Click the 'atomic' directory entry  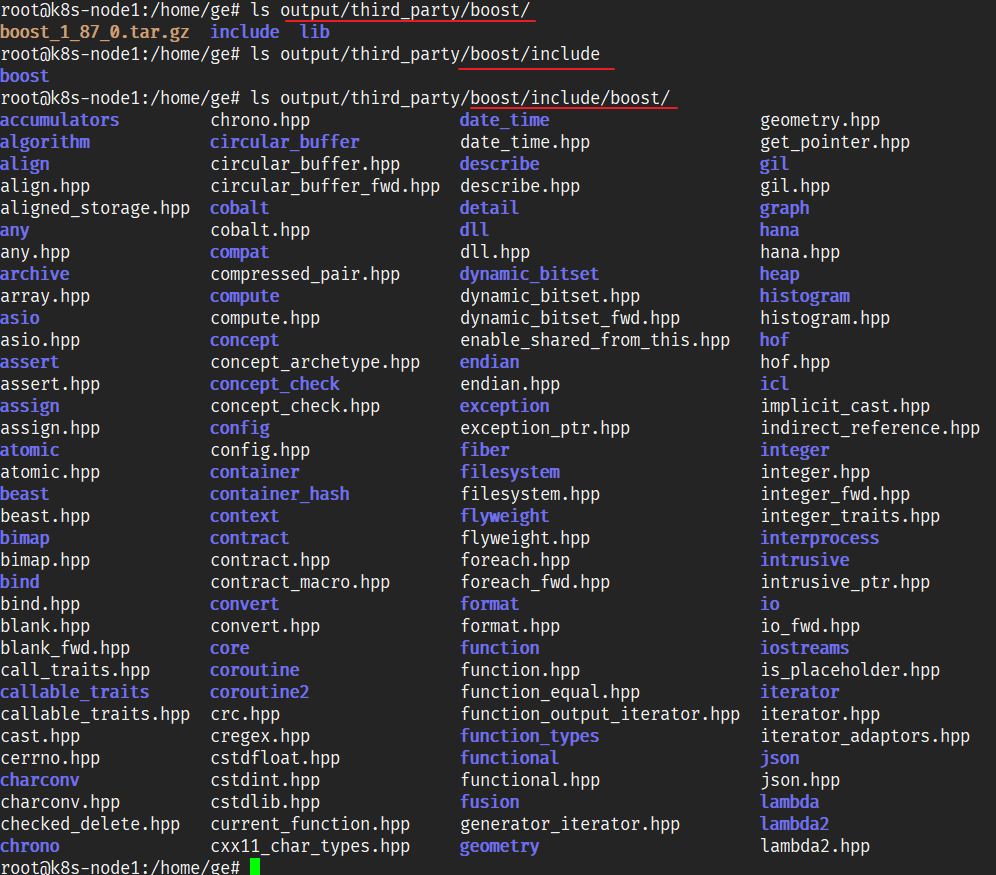click(30, 450)
